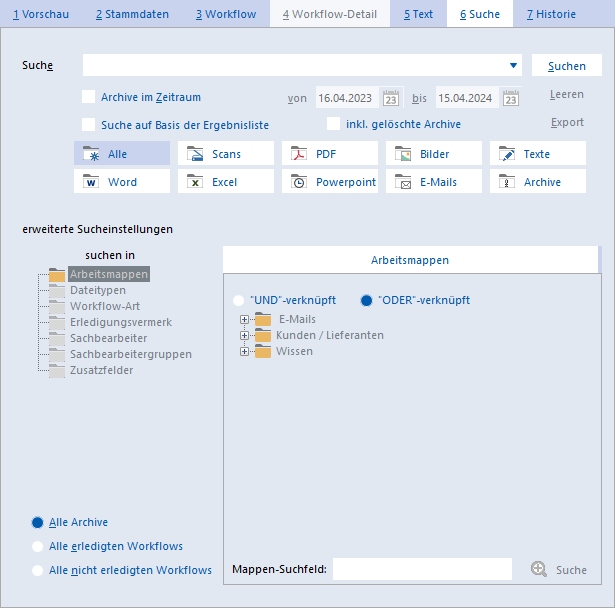Select the Excel file filter
Image resolution: width=615 pixels, height=608 pixels.
click(x=226, y=181)
